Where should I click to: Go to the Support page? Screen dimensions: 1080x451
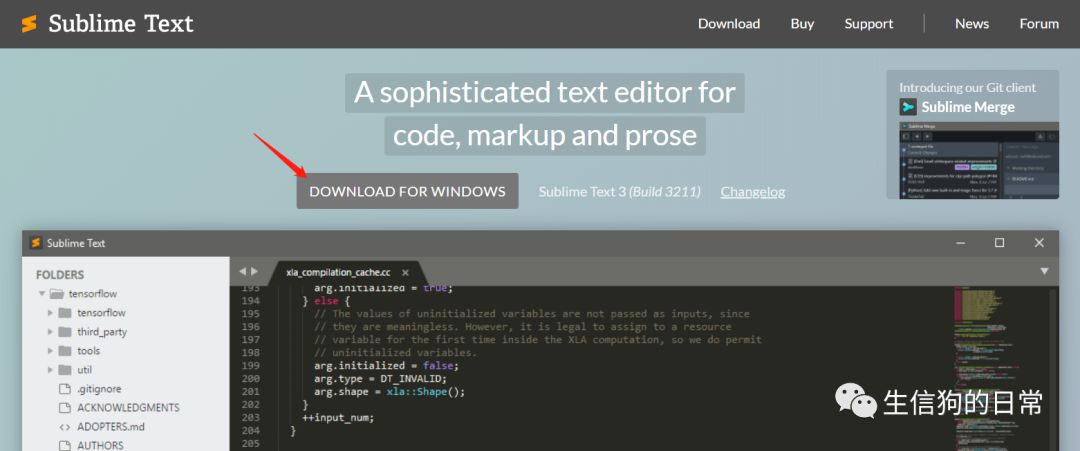869,23
